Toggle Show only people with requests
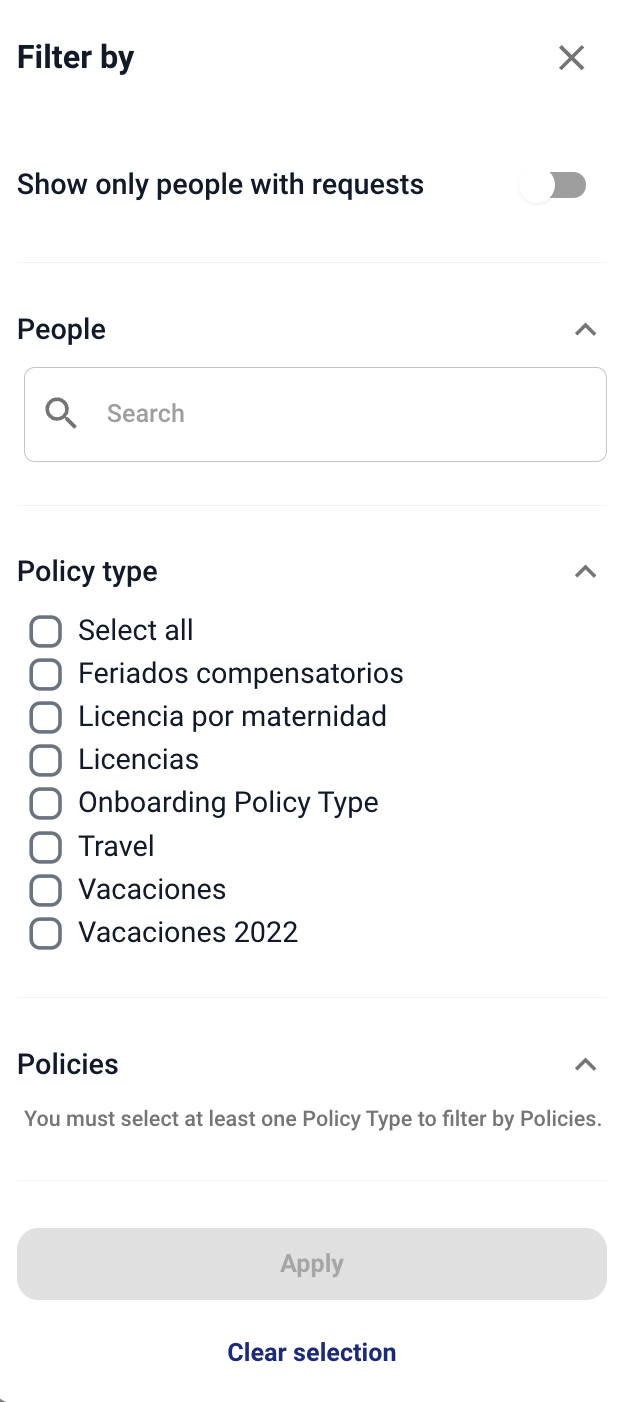624x1402 pixels. click(555, 185)
